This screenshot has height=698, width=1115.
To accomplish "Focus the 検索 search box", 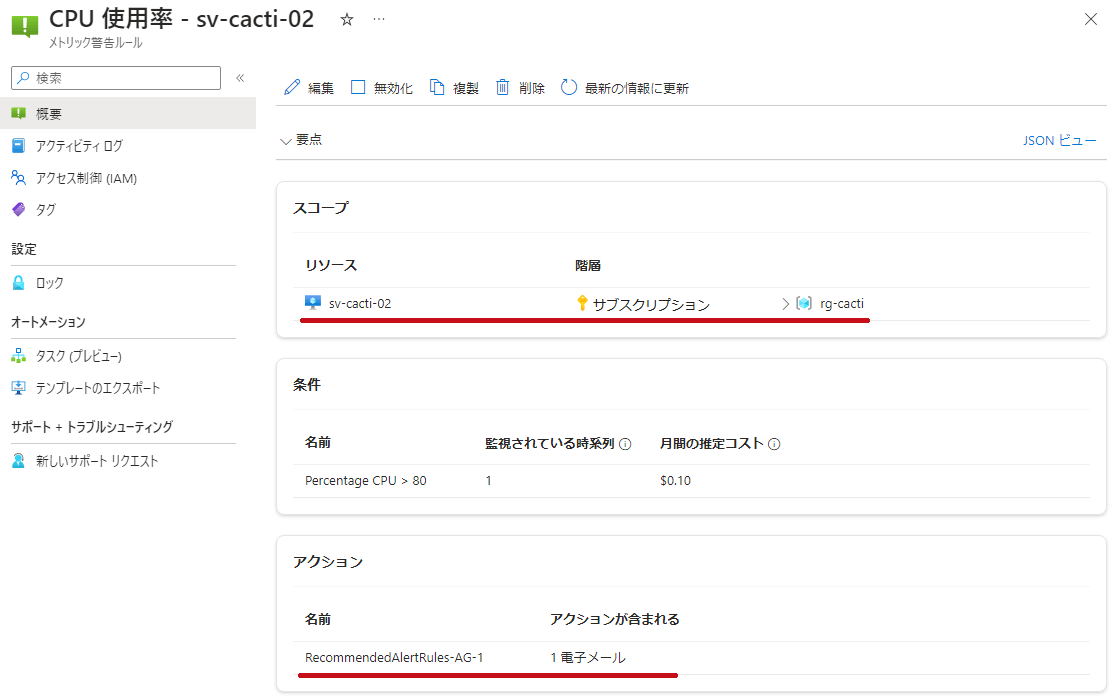I will click(116, 78).
